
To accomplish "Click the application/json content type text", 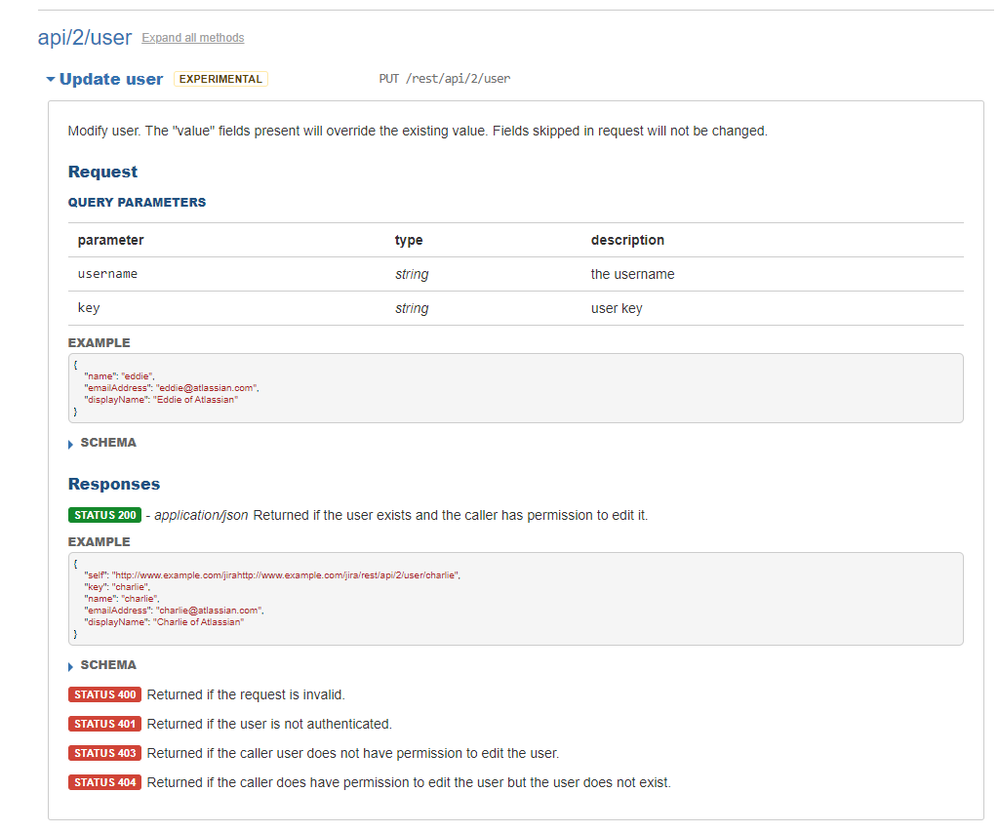I will pyautogui.click(x=201, y=515).
